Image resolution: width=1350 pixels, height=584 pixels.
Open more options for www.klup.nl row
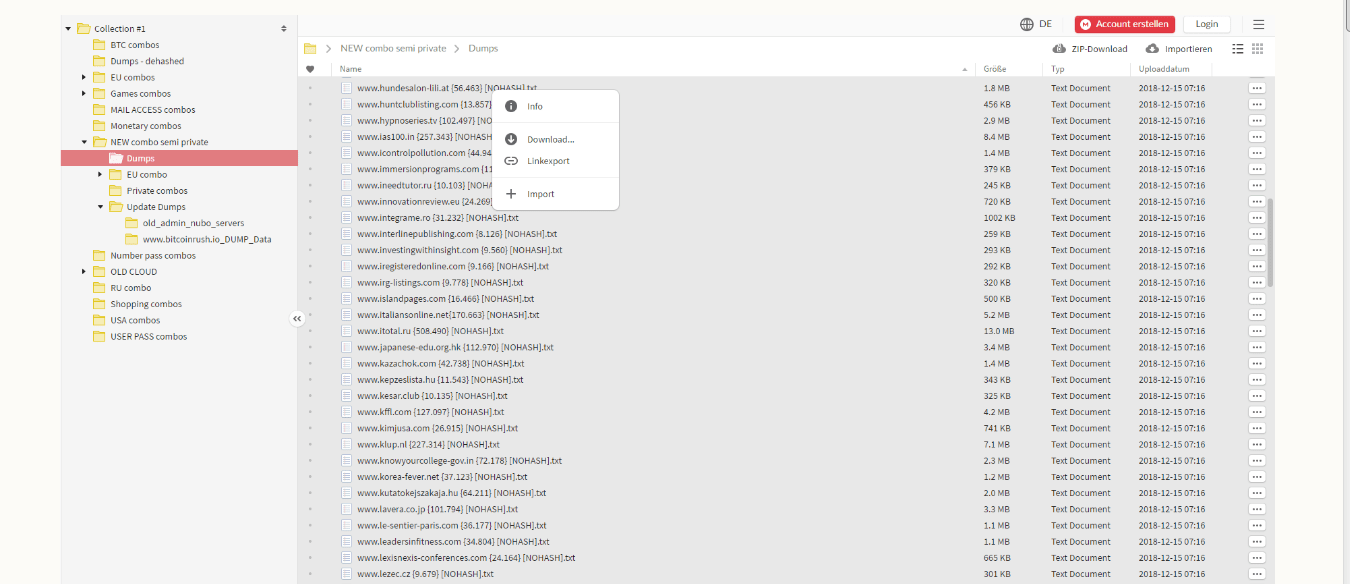[1257, 445]
